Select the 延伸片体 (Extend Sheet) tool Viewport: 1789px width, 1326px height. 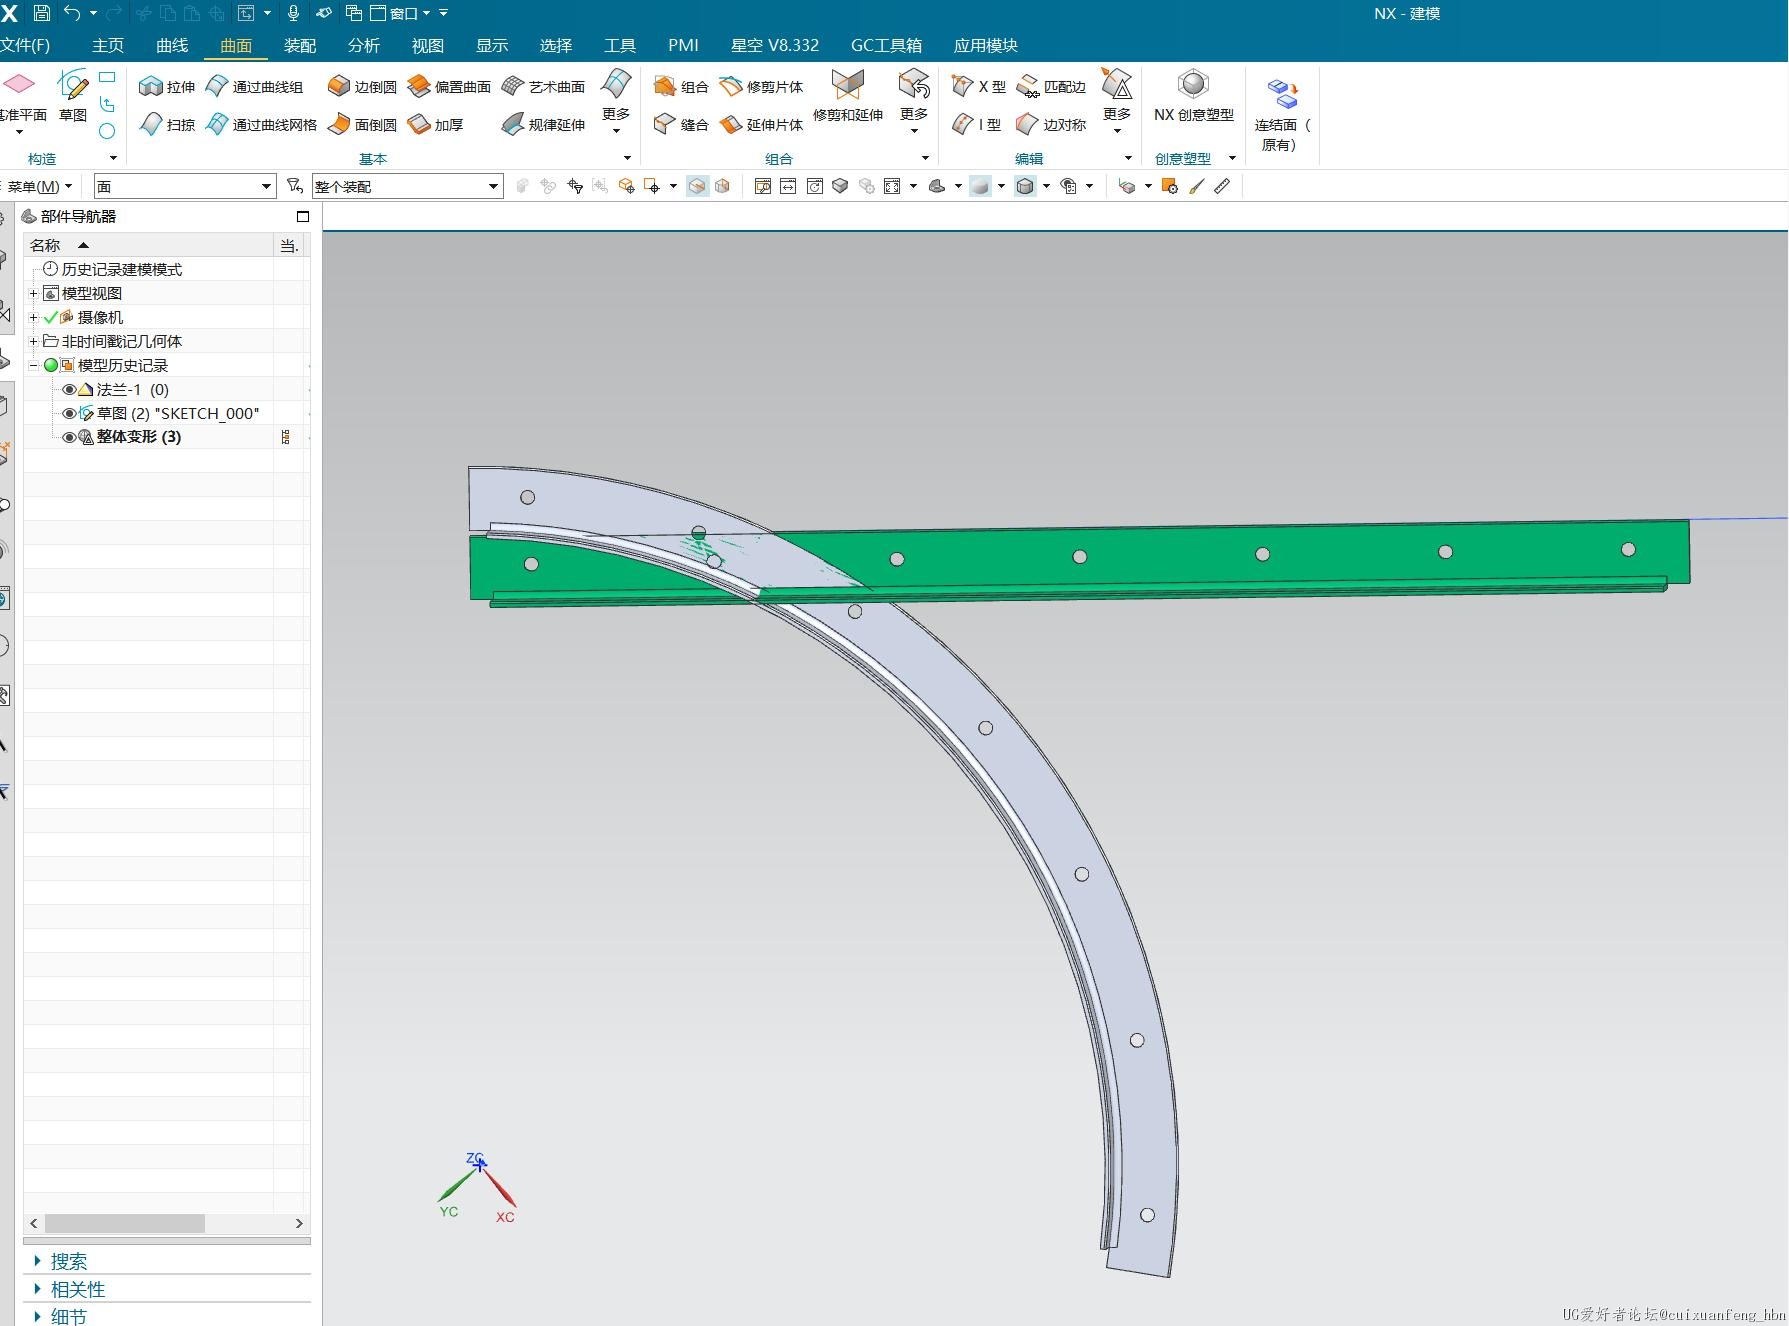pos(761,125)
